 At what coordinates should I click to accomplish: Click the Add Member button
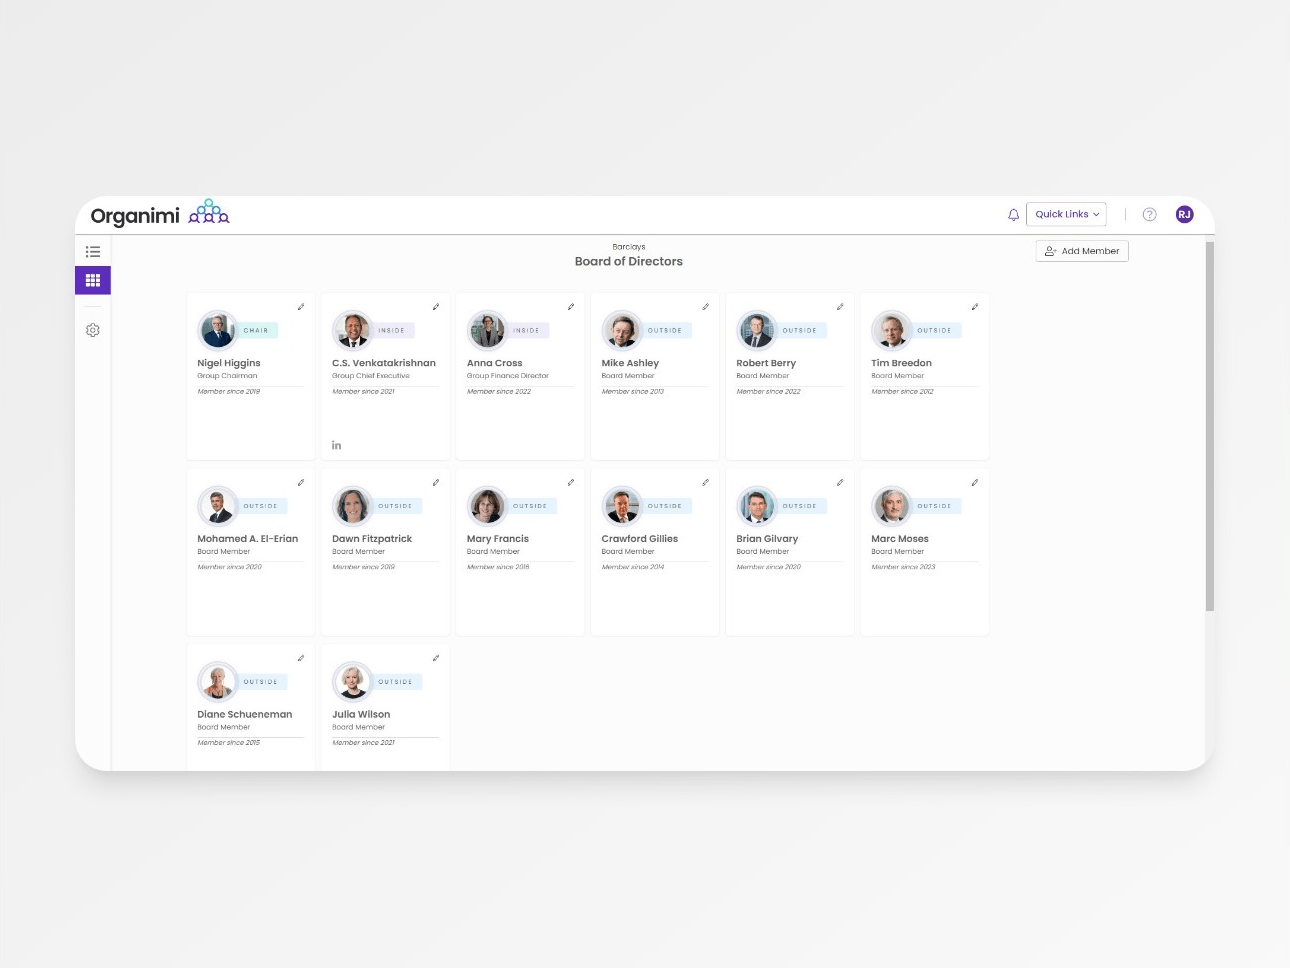coord(1082,251)
